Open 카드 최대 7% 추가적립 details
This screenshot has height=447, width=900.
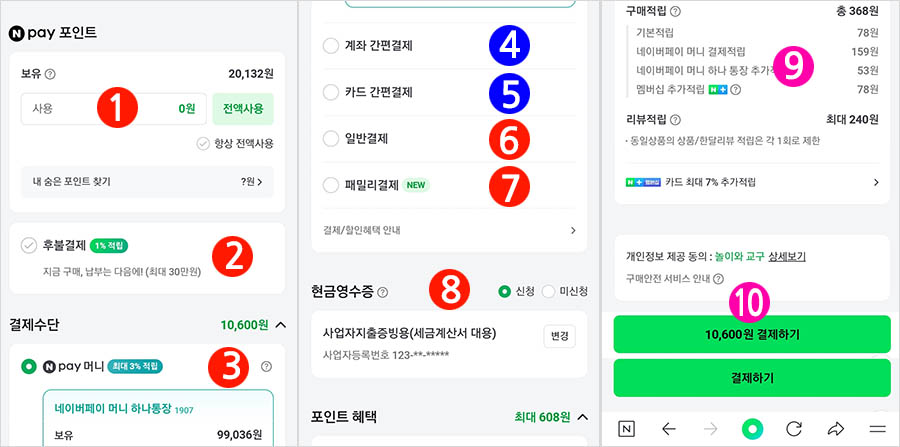tap(752, 182)
